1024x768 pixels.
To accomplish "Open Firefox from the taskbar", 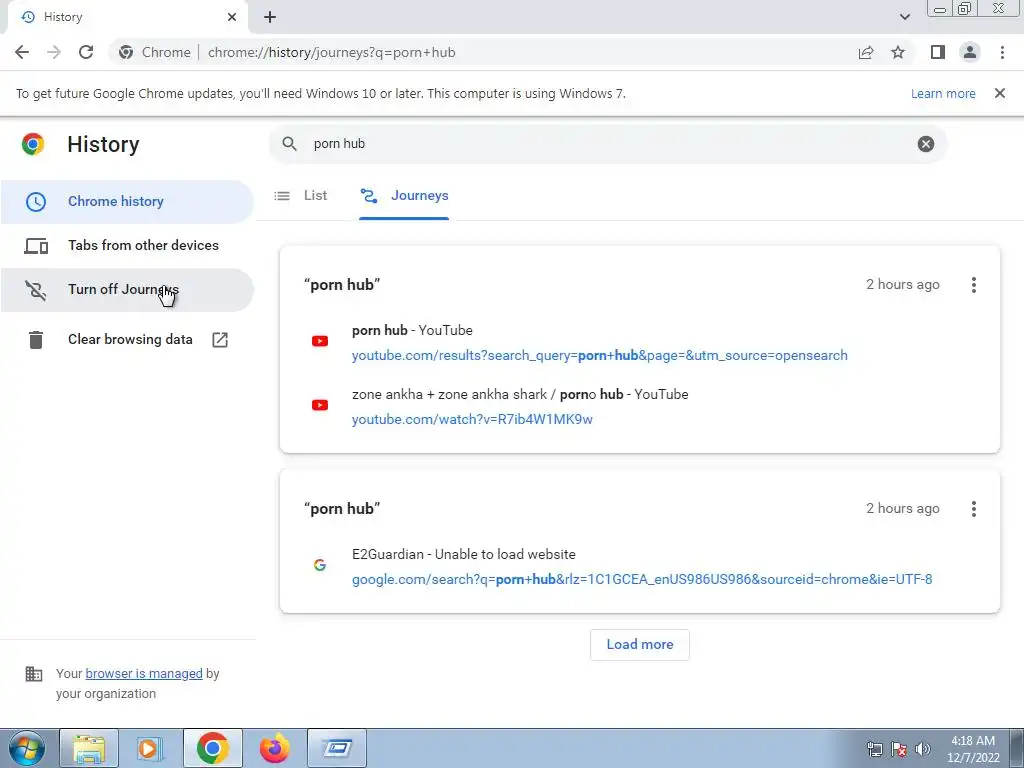I will (274, 748).
